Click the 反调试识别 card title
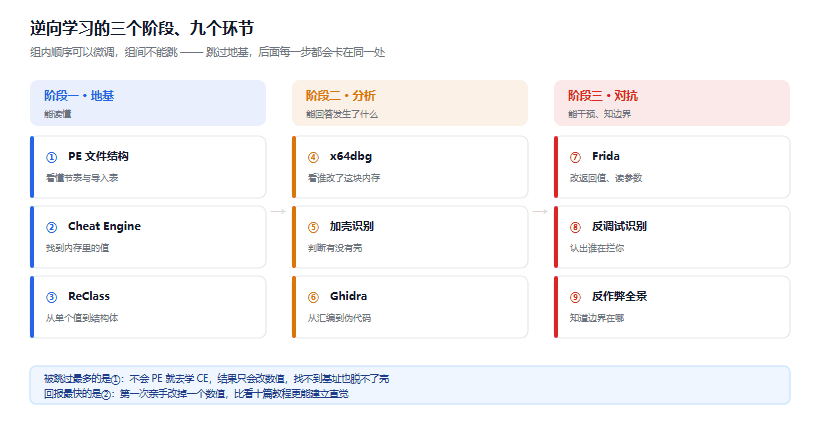 pos(619,226)
